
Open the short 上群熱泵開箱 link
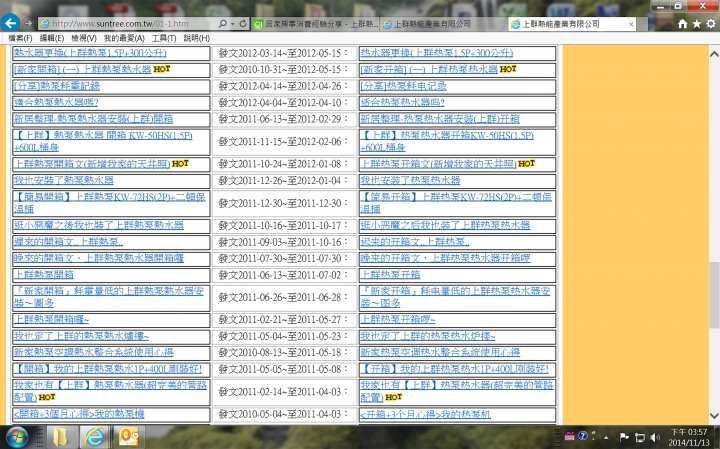click(x=44, y=275)
